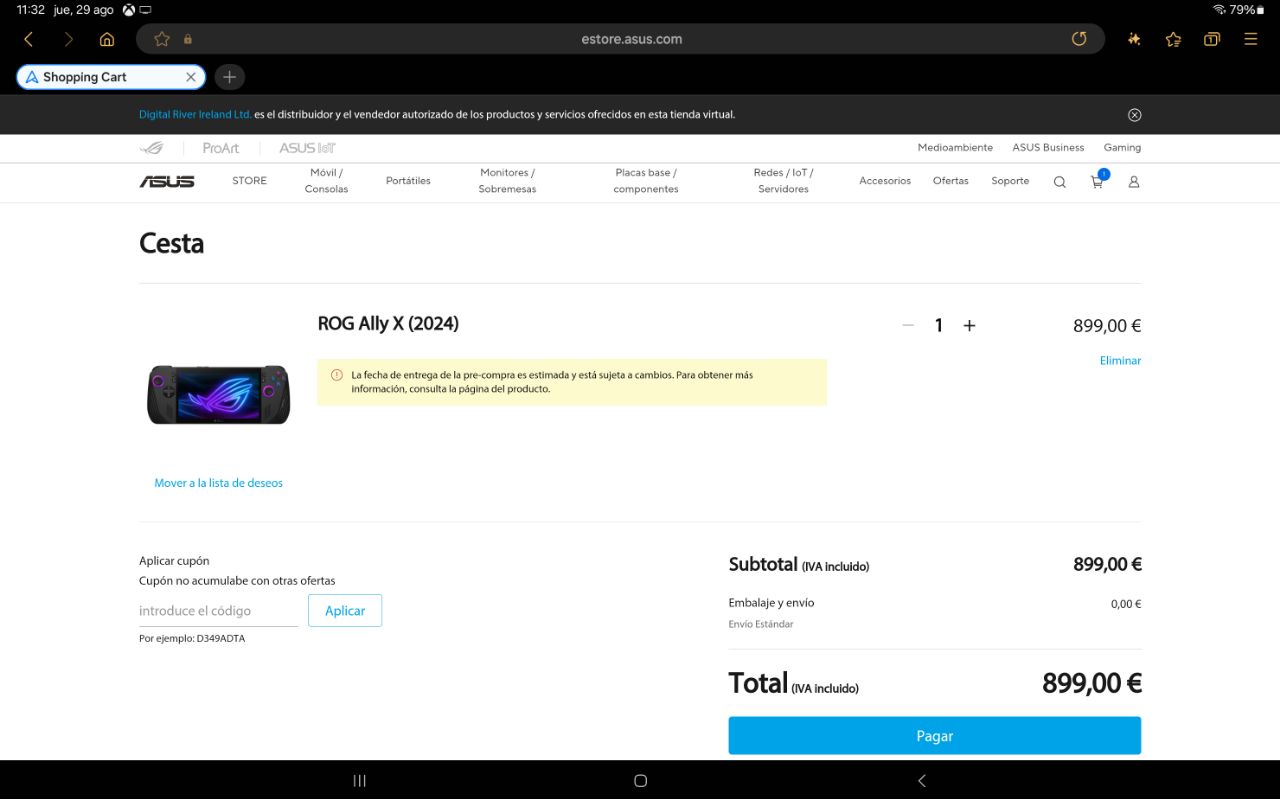1280x799 pixels.
Task: Add a new browser tab
Action: pyautogui.click(x=229, y=77)
